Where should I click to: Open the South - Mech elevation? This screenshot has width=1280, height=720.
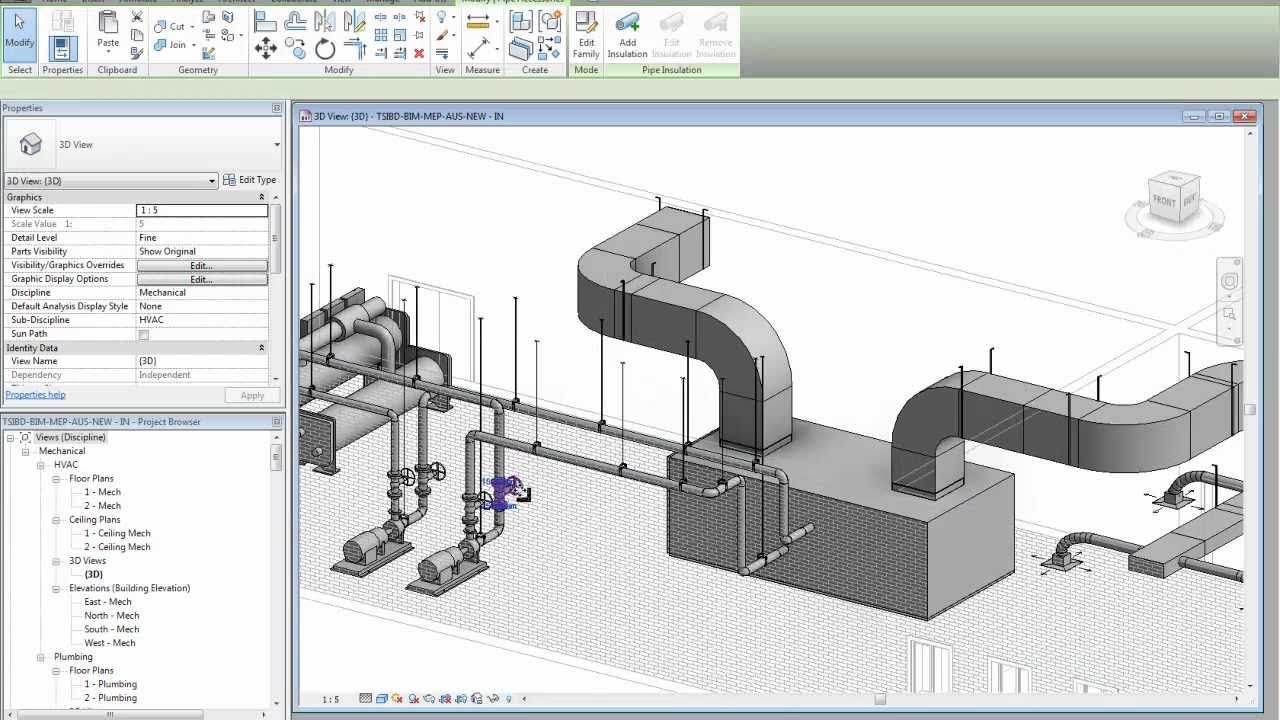coord(112,629)
